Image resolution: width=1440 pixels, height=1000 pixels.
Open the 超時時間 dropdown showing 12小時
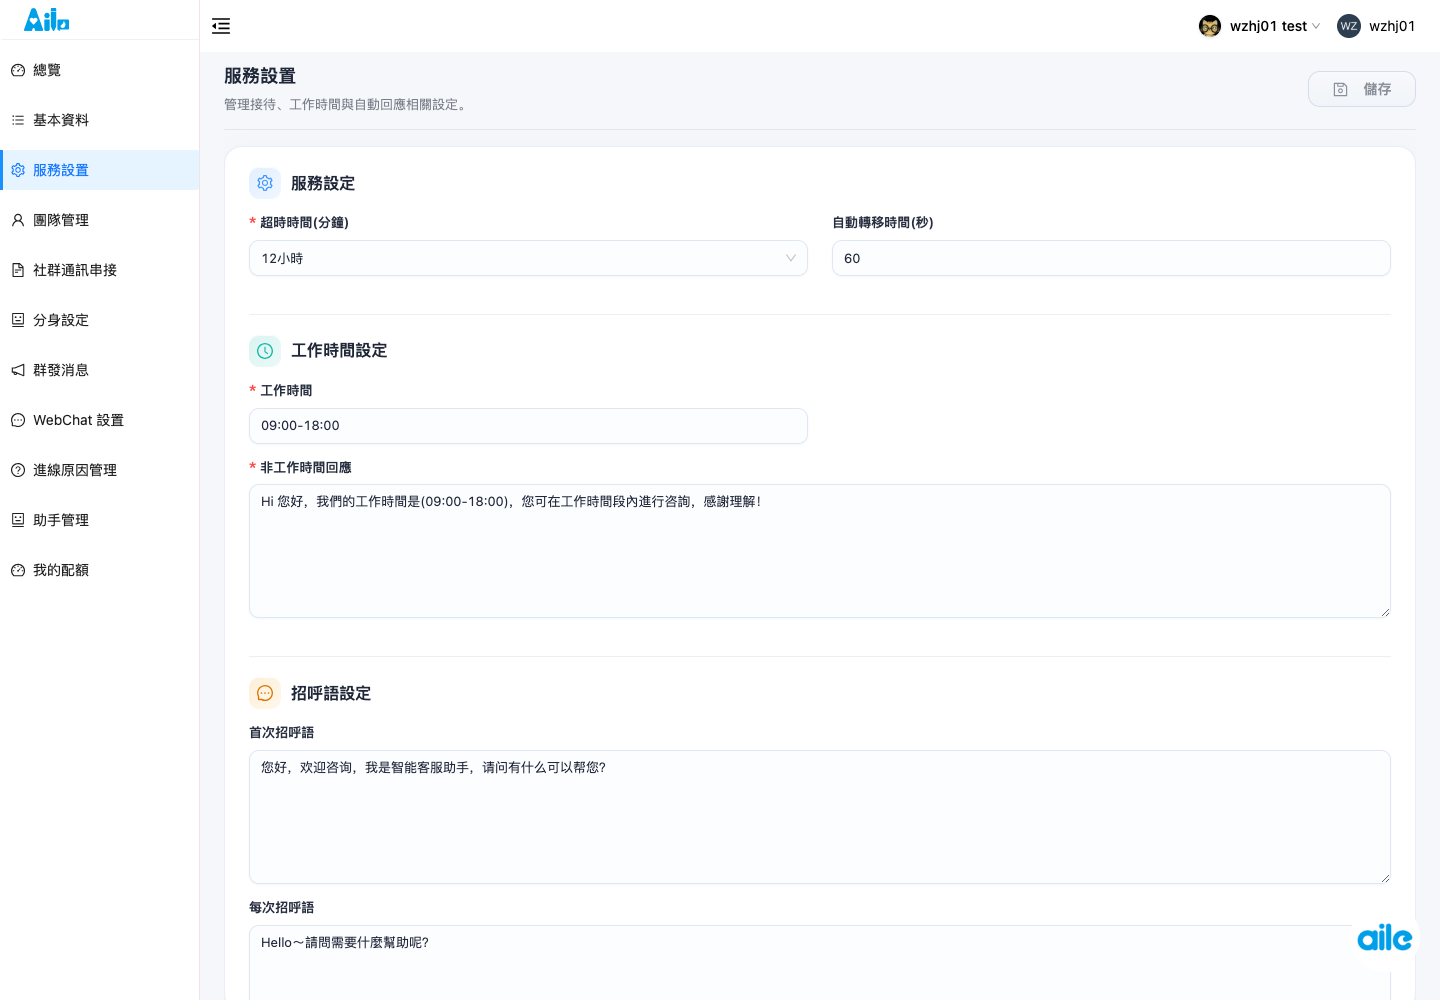528,258
